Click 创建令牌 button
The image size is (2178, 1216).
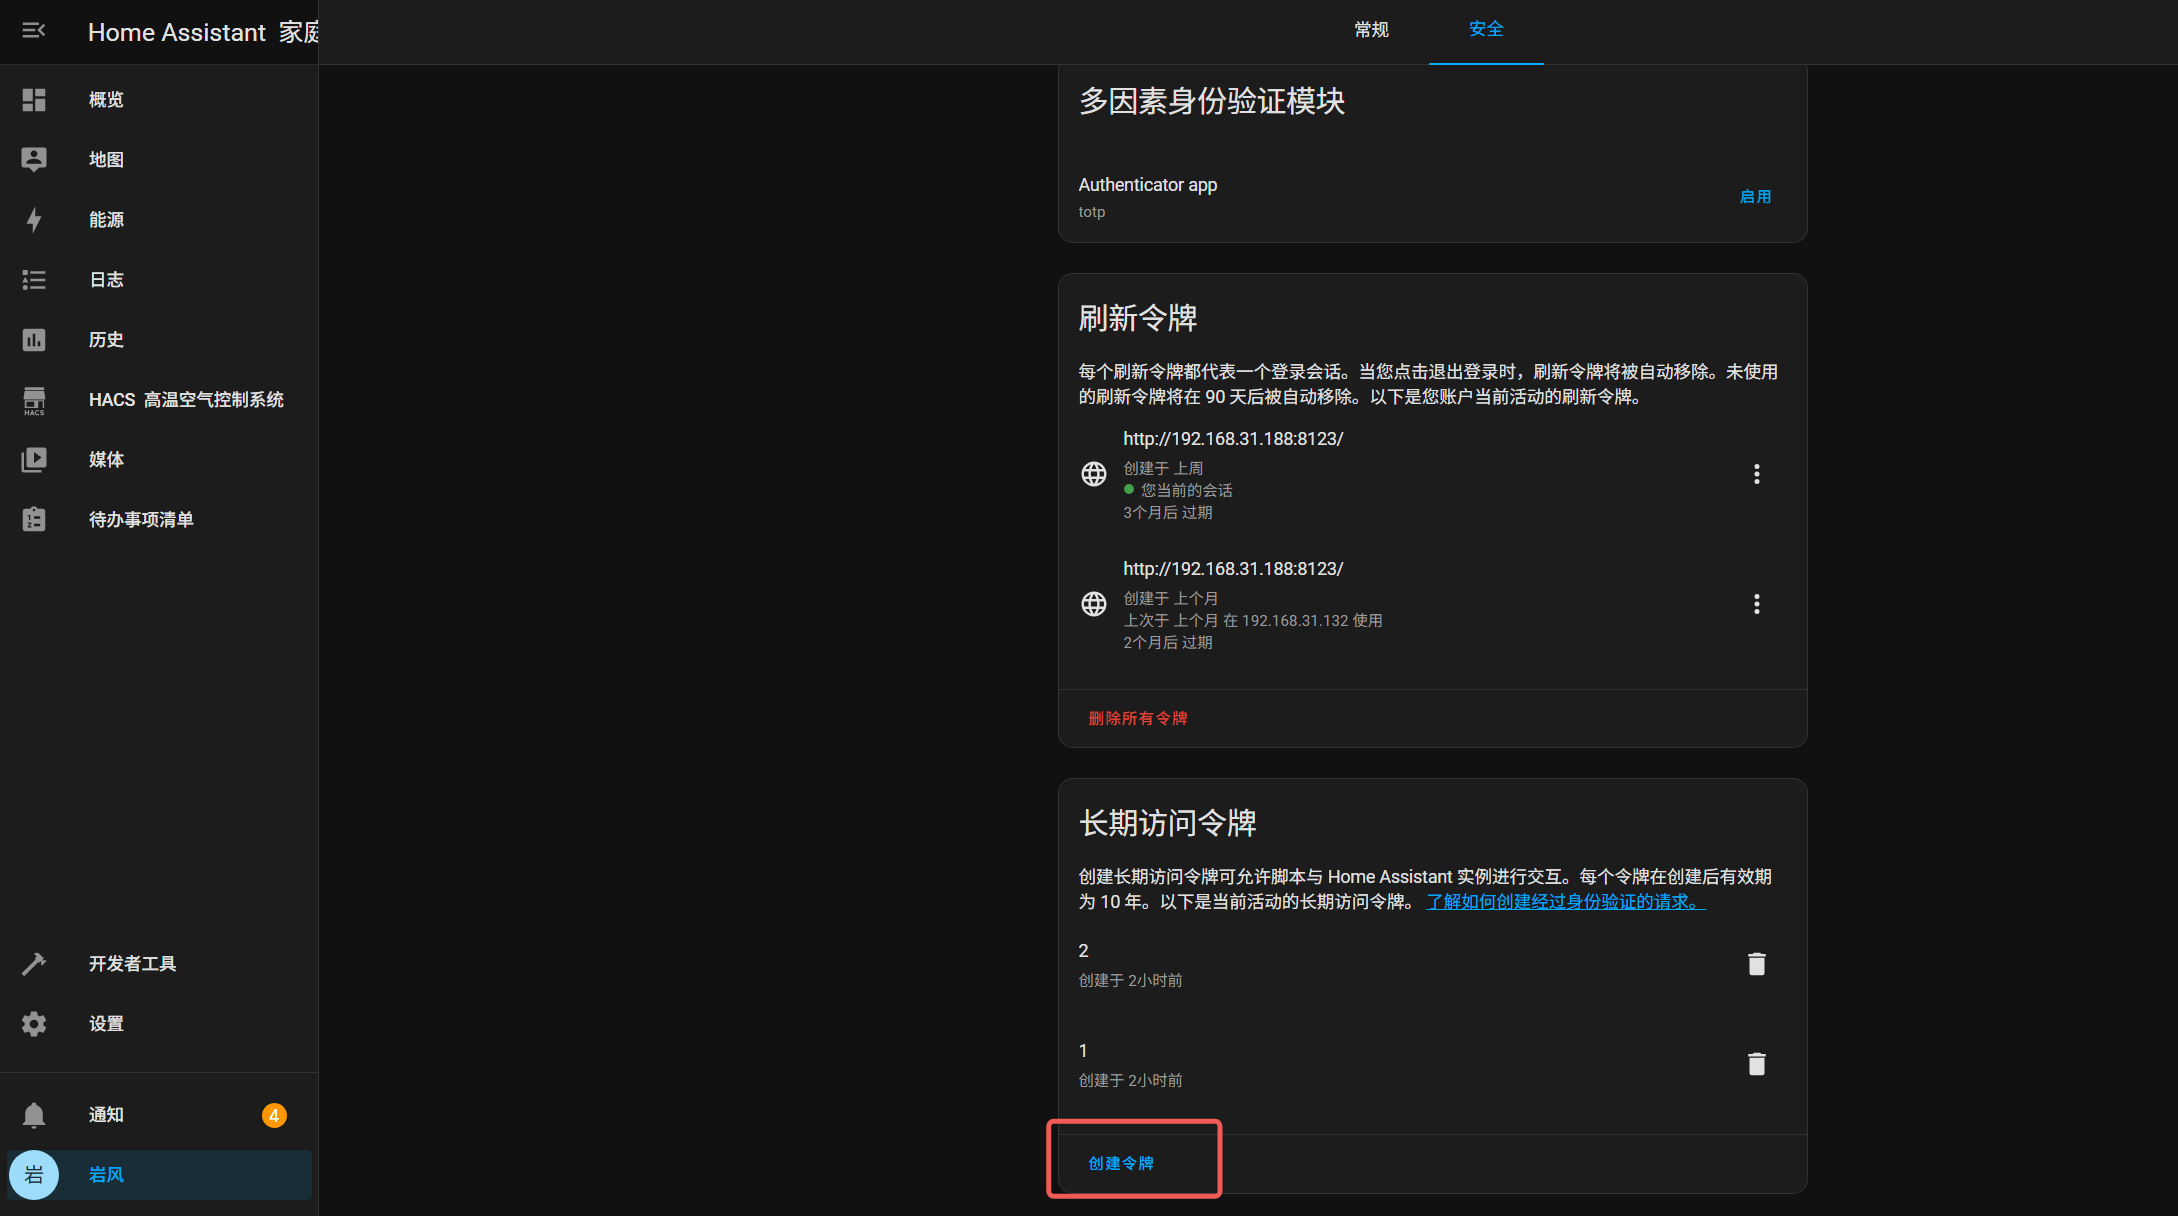tap(1121, 1163)
